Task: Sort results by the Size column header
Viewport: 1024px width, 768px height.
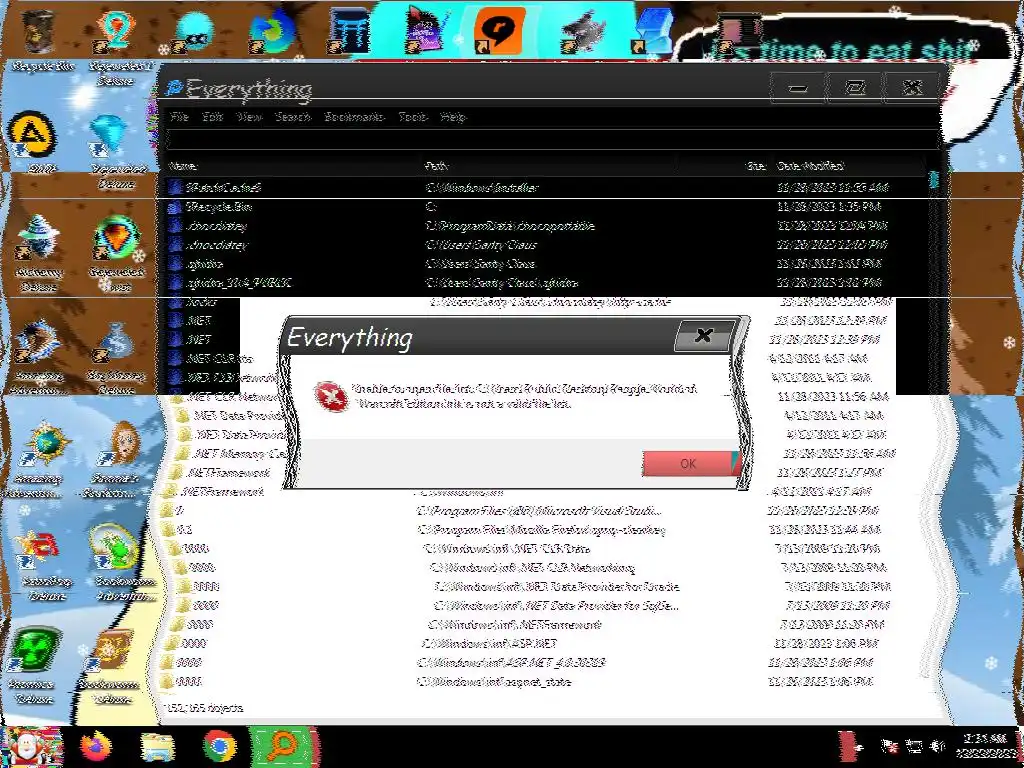Action: [x=725, y=166]
